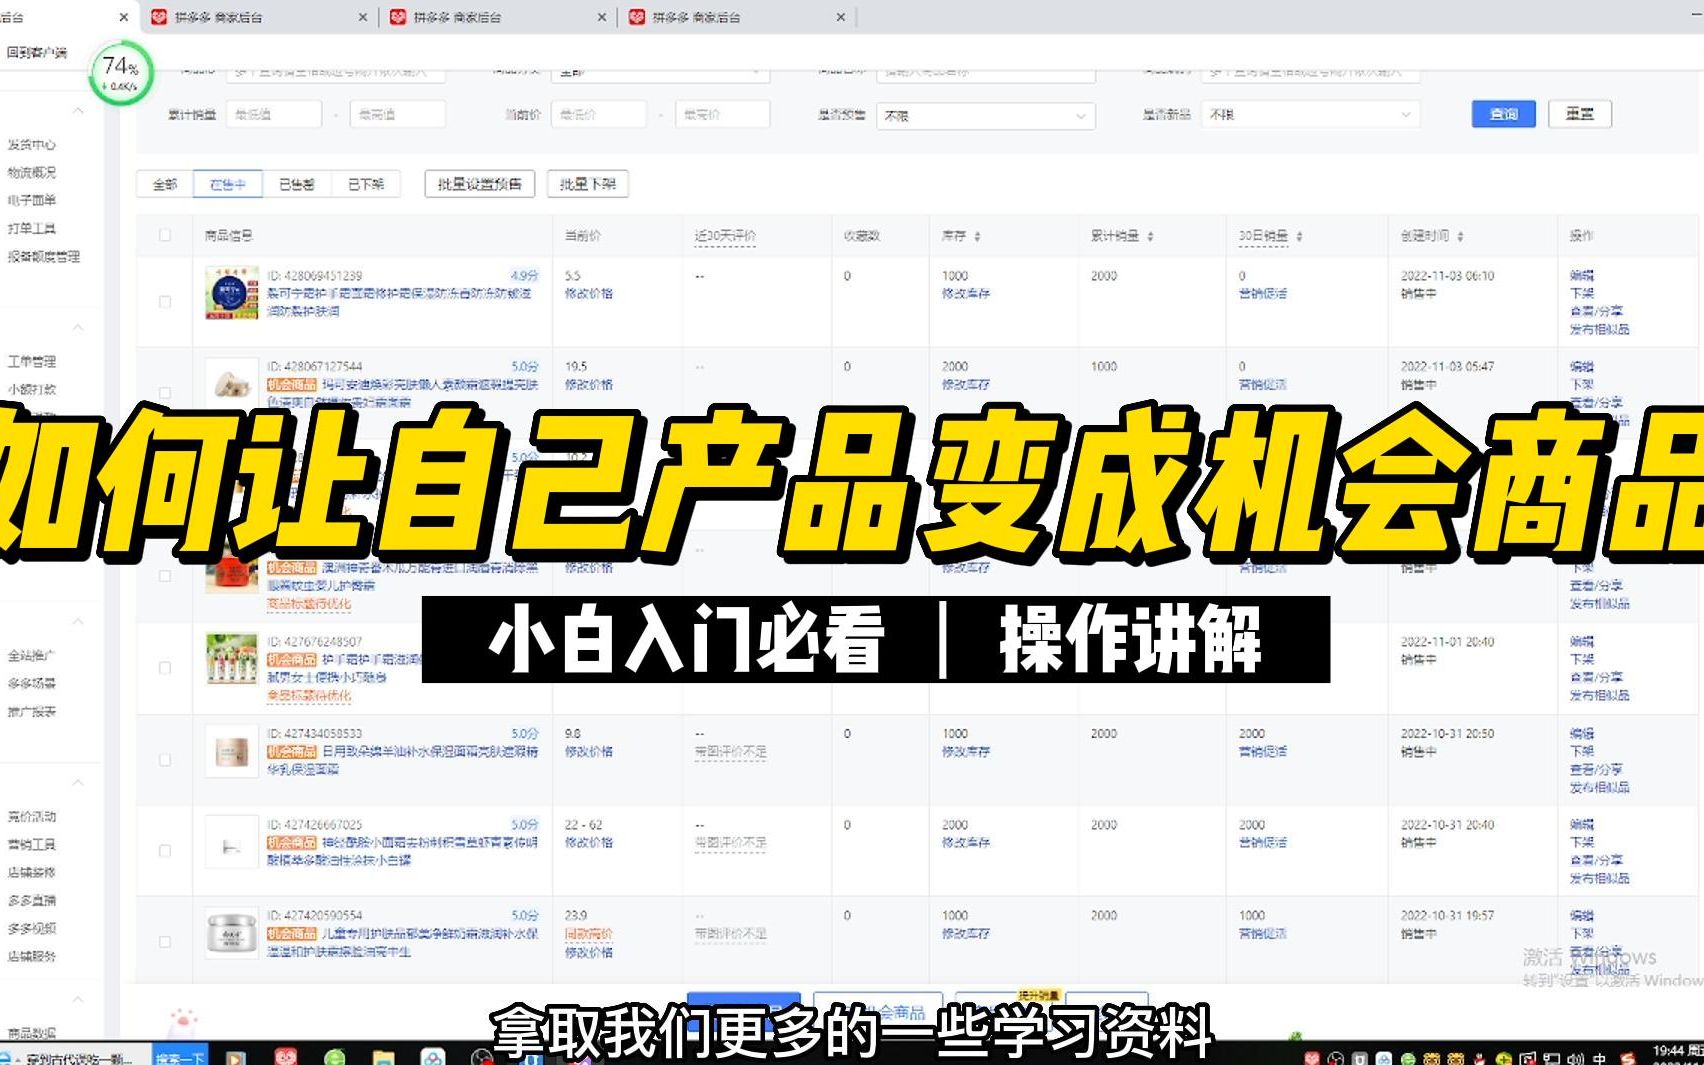
Task: Tick the checkbox for product ID 428069451239
Action: pyautogui.click(x=164, y=303)
